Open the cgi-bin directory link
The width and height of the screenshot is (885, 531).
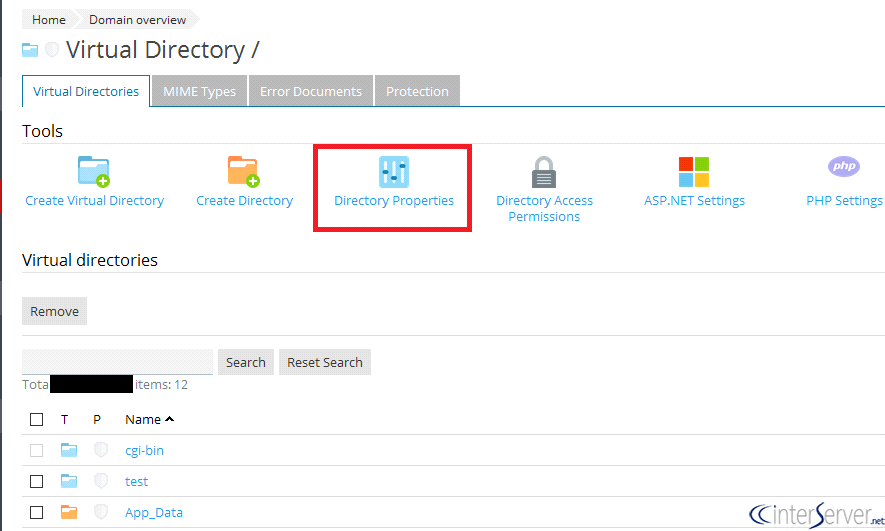click(144, 450)
